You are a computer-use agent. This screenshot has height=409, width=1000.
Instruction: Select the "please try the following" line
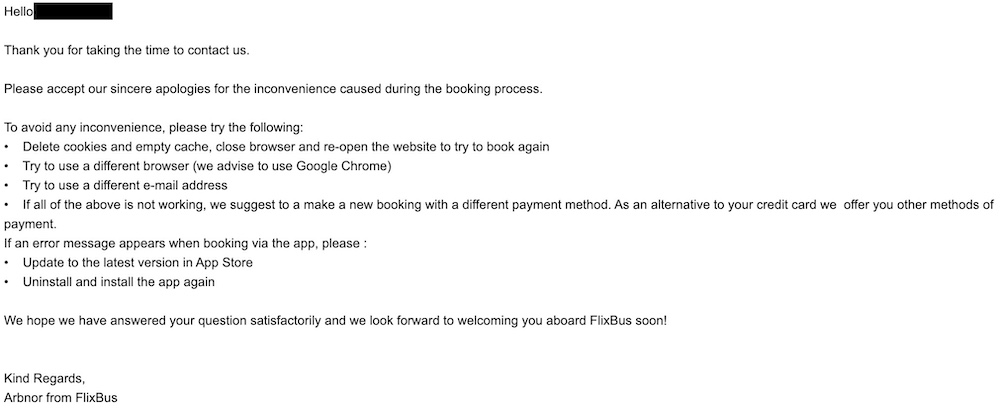(154, 128)
